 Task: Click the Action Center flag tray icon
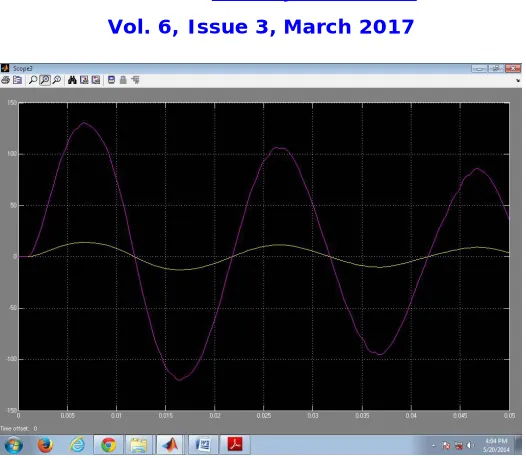pos(446,446)
